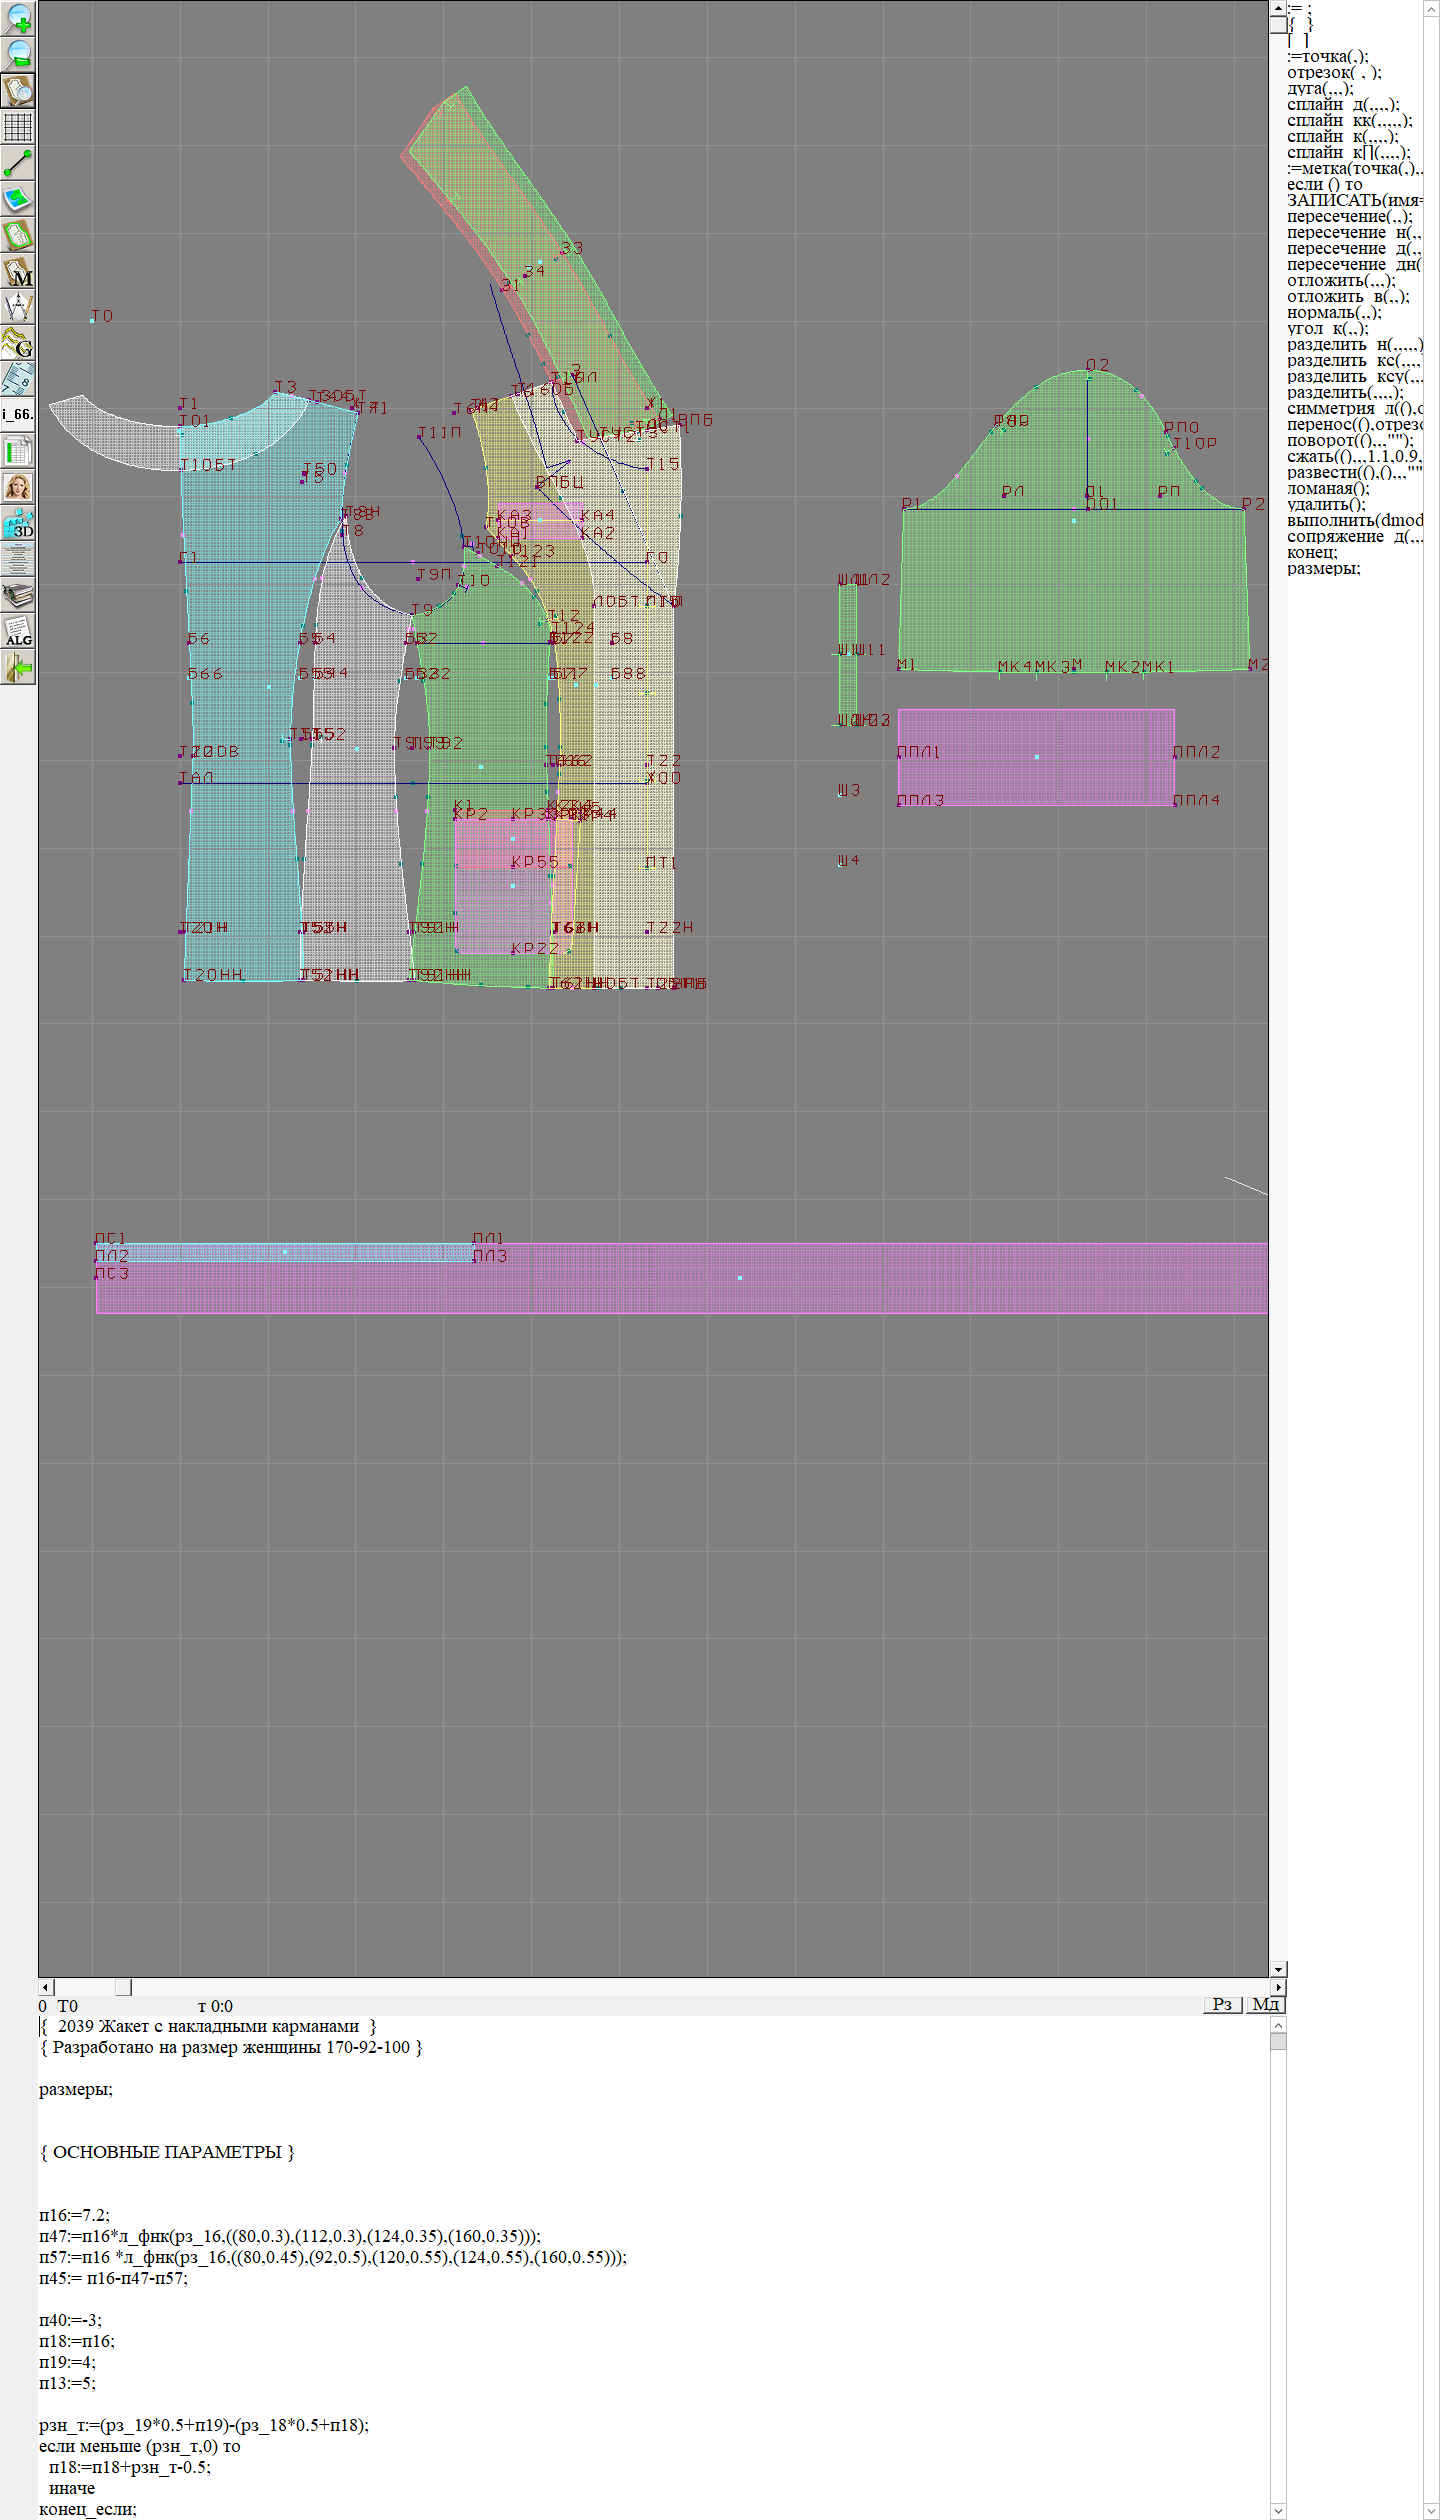
Task: Select 'пересечение(.,);' in the operator list
Action: tap(1349, 216)
